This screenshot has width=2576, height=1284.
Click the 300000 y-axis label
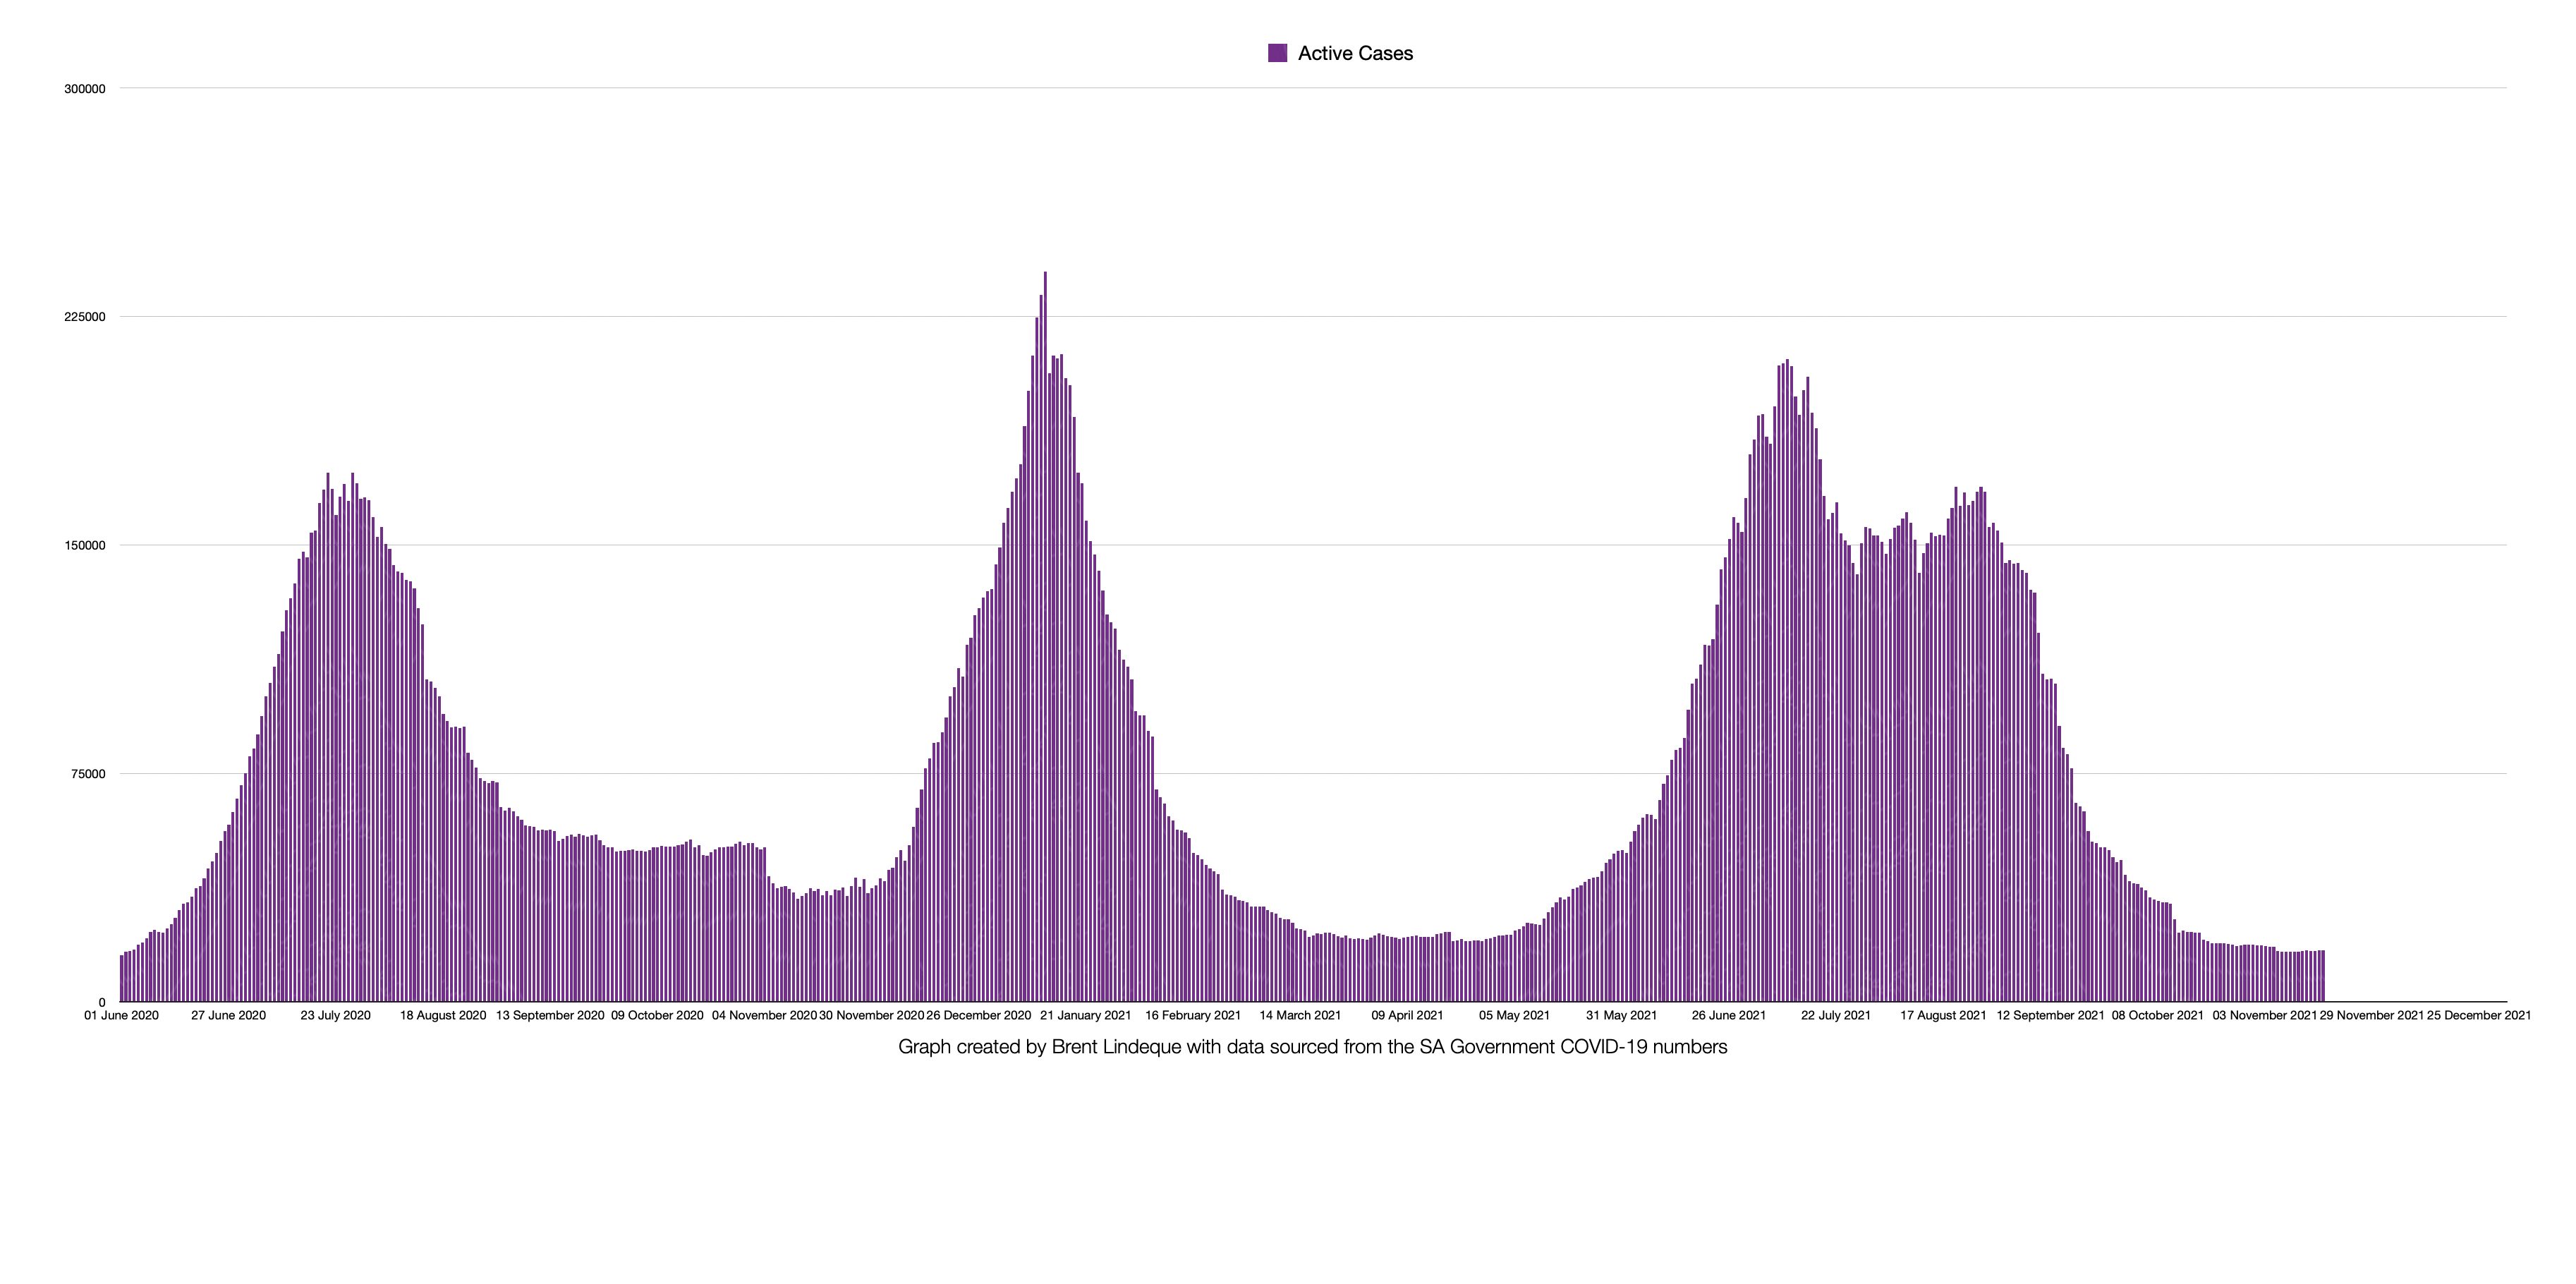click(84, 89)
